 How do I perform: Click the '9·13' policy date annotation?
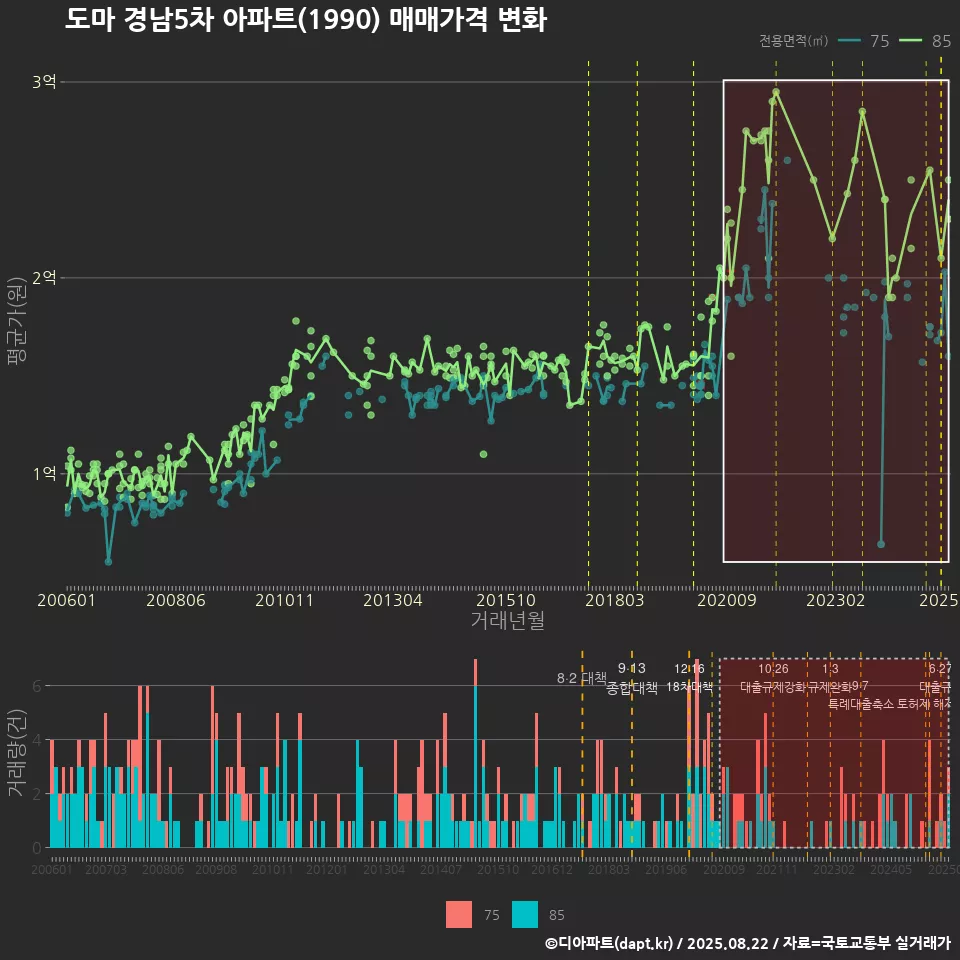coord(631,668)
